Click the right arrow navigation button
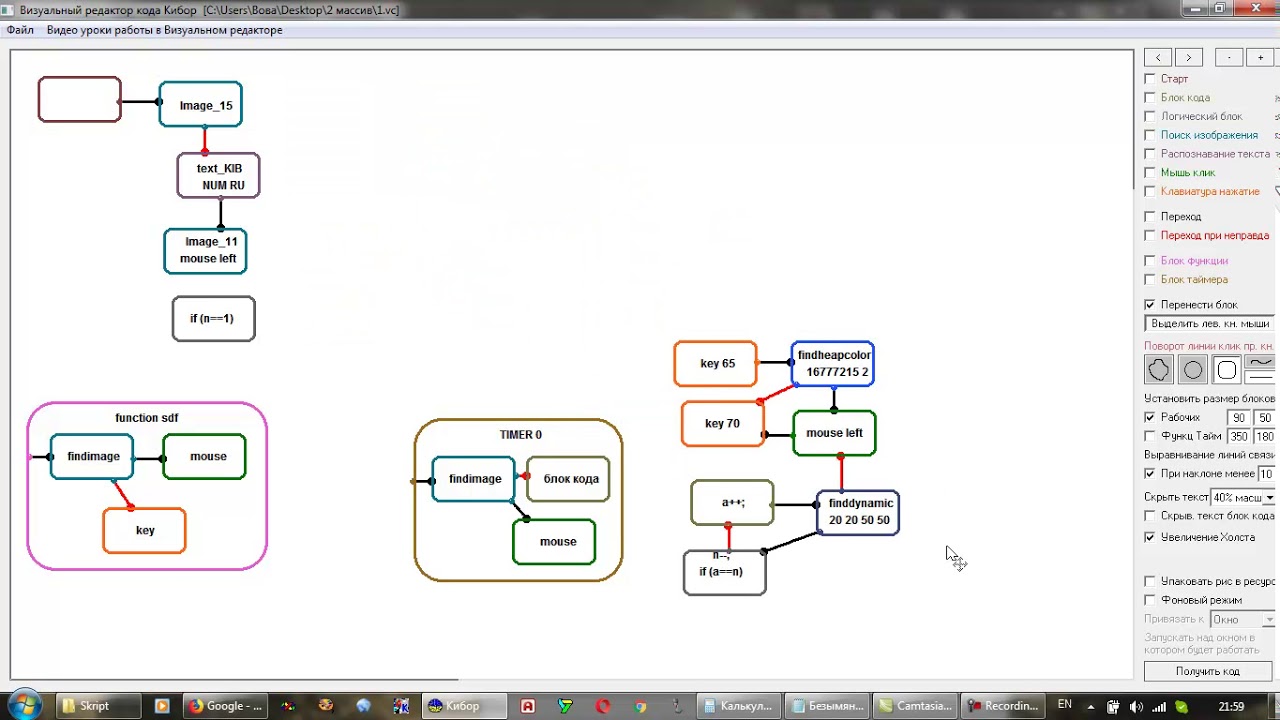The width and height of the screenshot is (1280, 720). pos(1188,57)
